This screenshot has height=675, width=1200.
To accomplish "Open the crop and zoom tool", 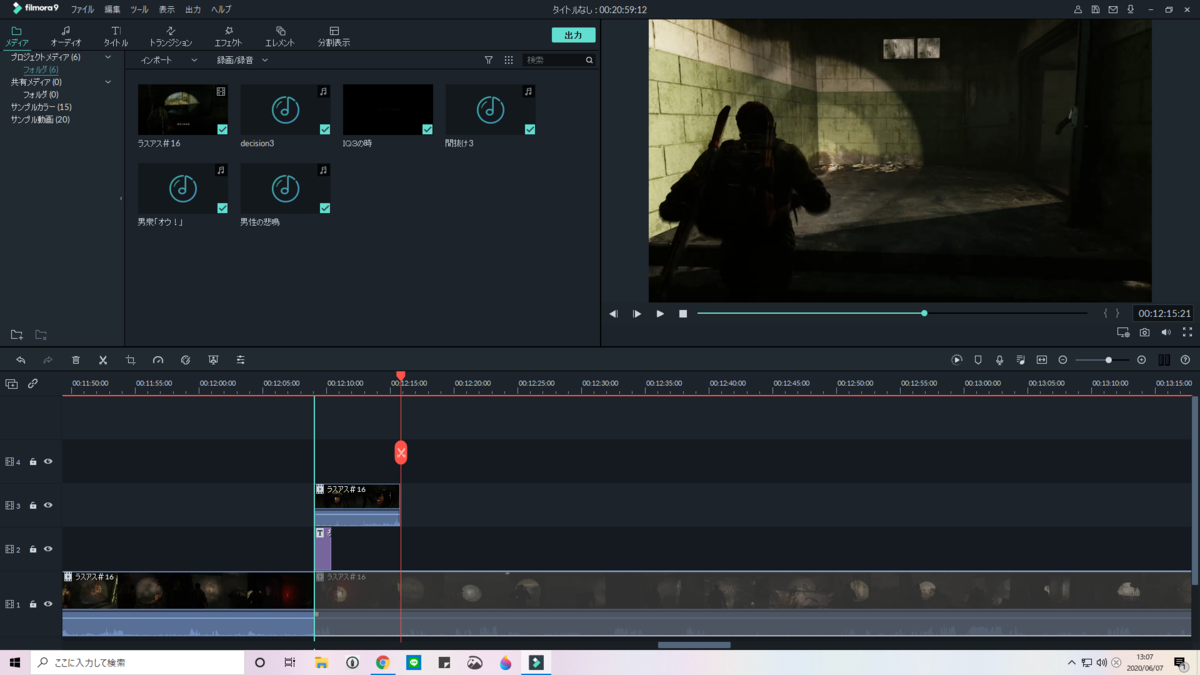I will [x=130, y=360].
